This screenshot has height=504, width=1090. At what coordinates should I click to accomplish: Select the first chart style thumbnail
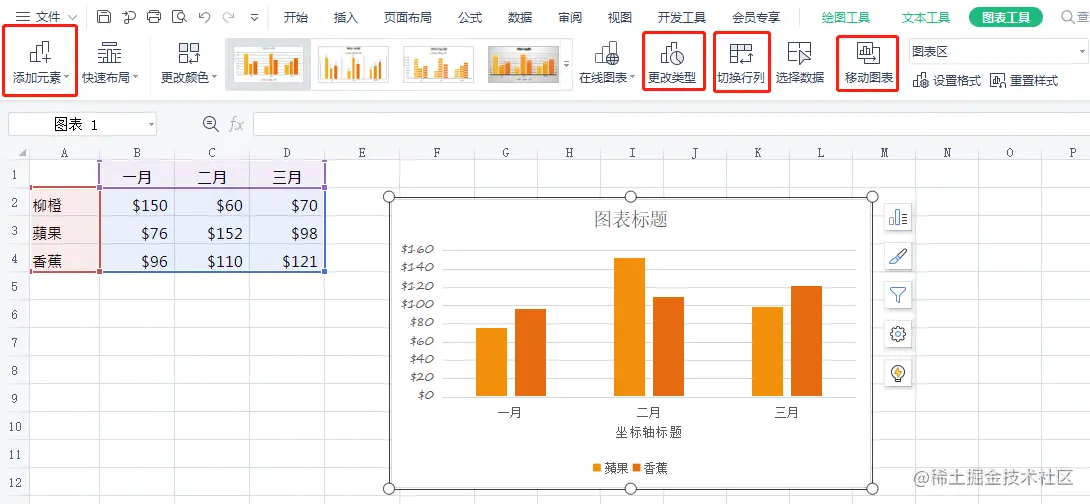(x=268, y=65)
